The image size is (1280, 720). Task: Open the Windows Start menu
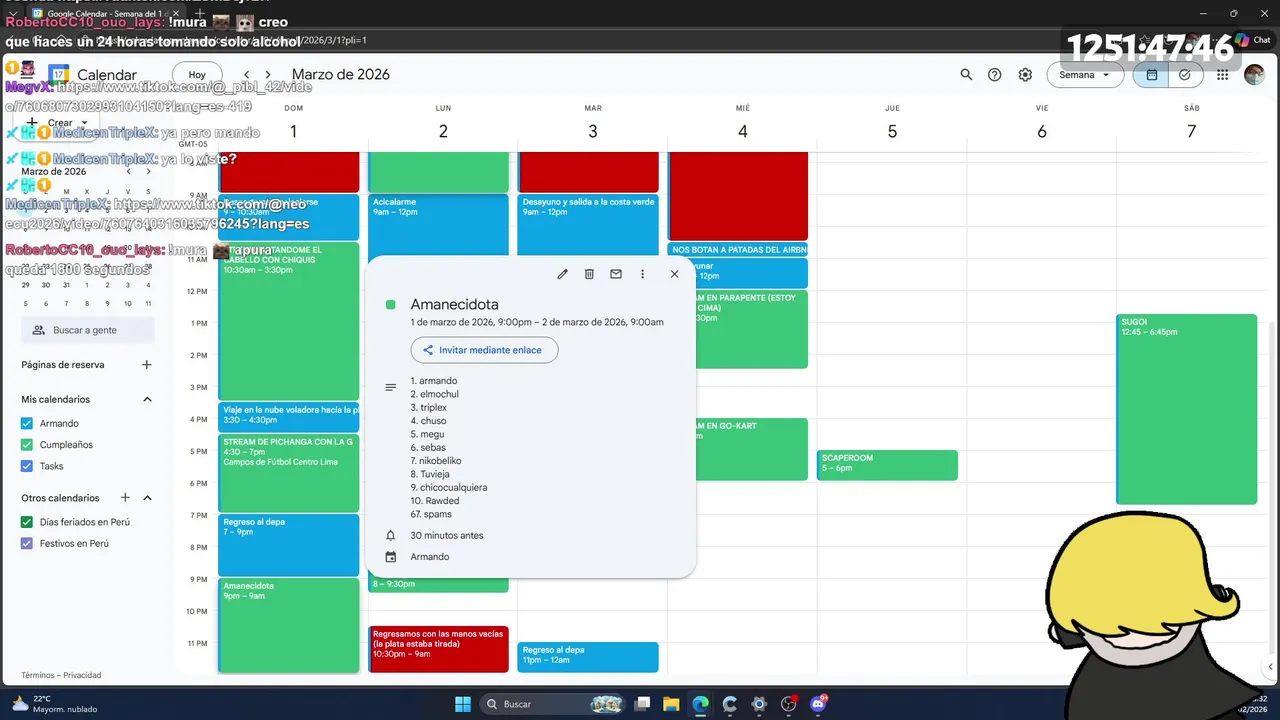click(x=463, y=704)
